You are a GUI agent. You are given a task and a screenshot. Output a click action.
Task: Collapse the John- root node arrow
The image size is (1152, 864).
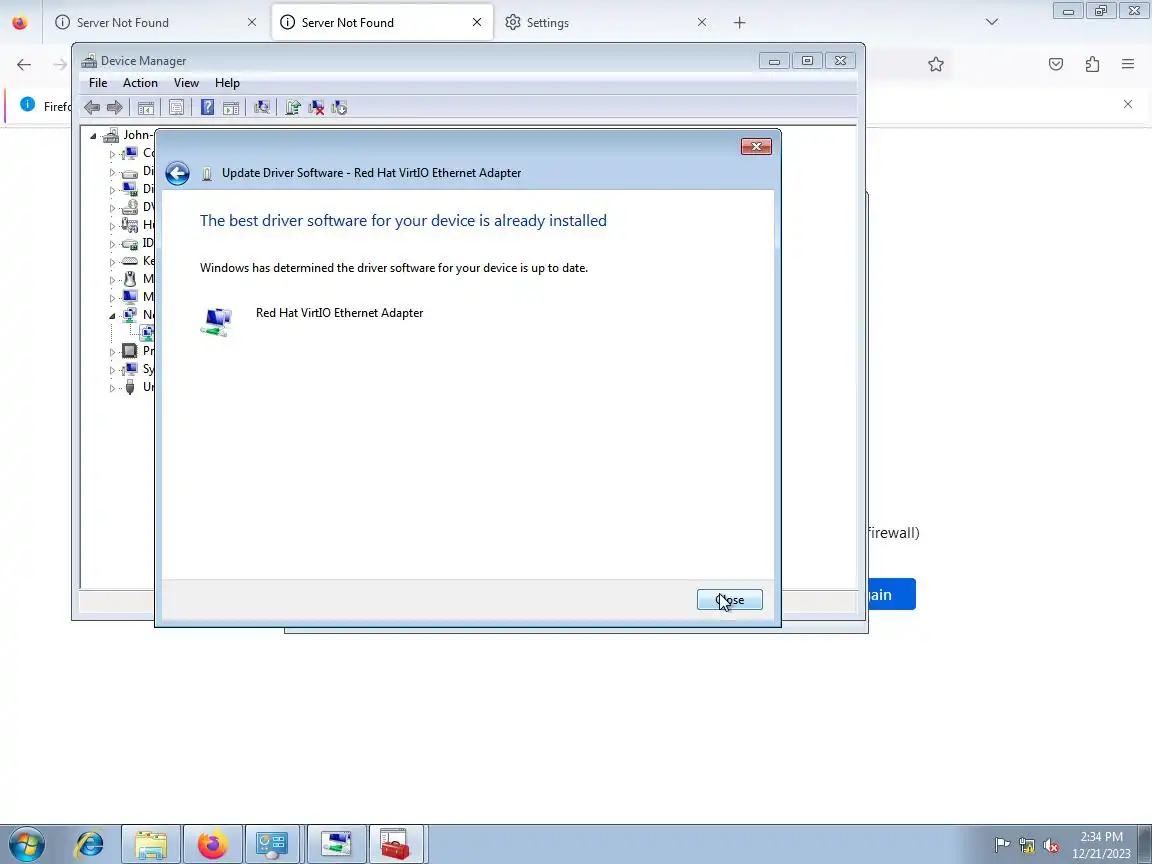(x=93, y=136)
